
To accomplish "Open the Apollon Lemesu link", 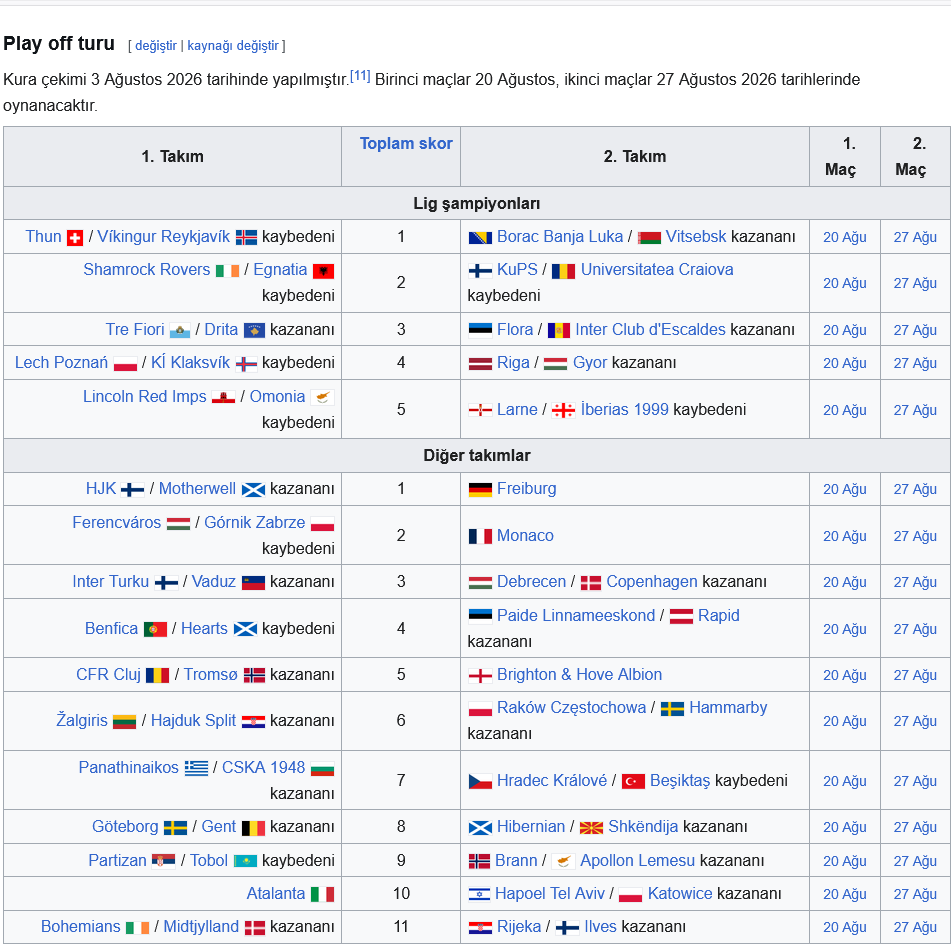I will [637, 860].
